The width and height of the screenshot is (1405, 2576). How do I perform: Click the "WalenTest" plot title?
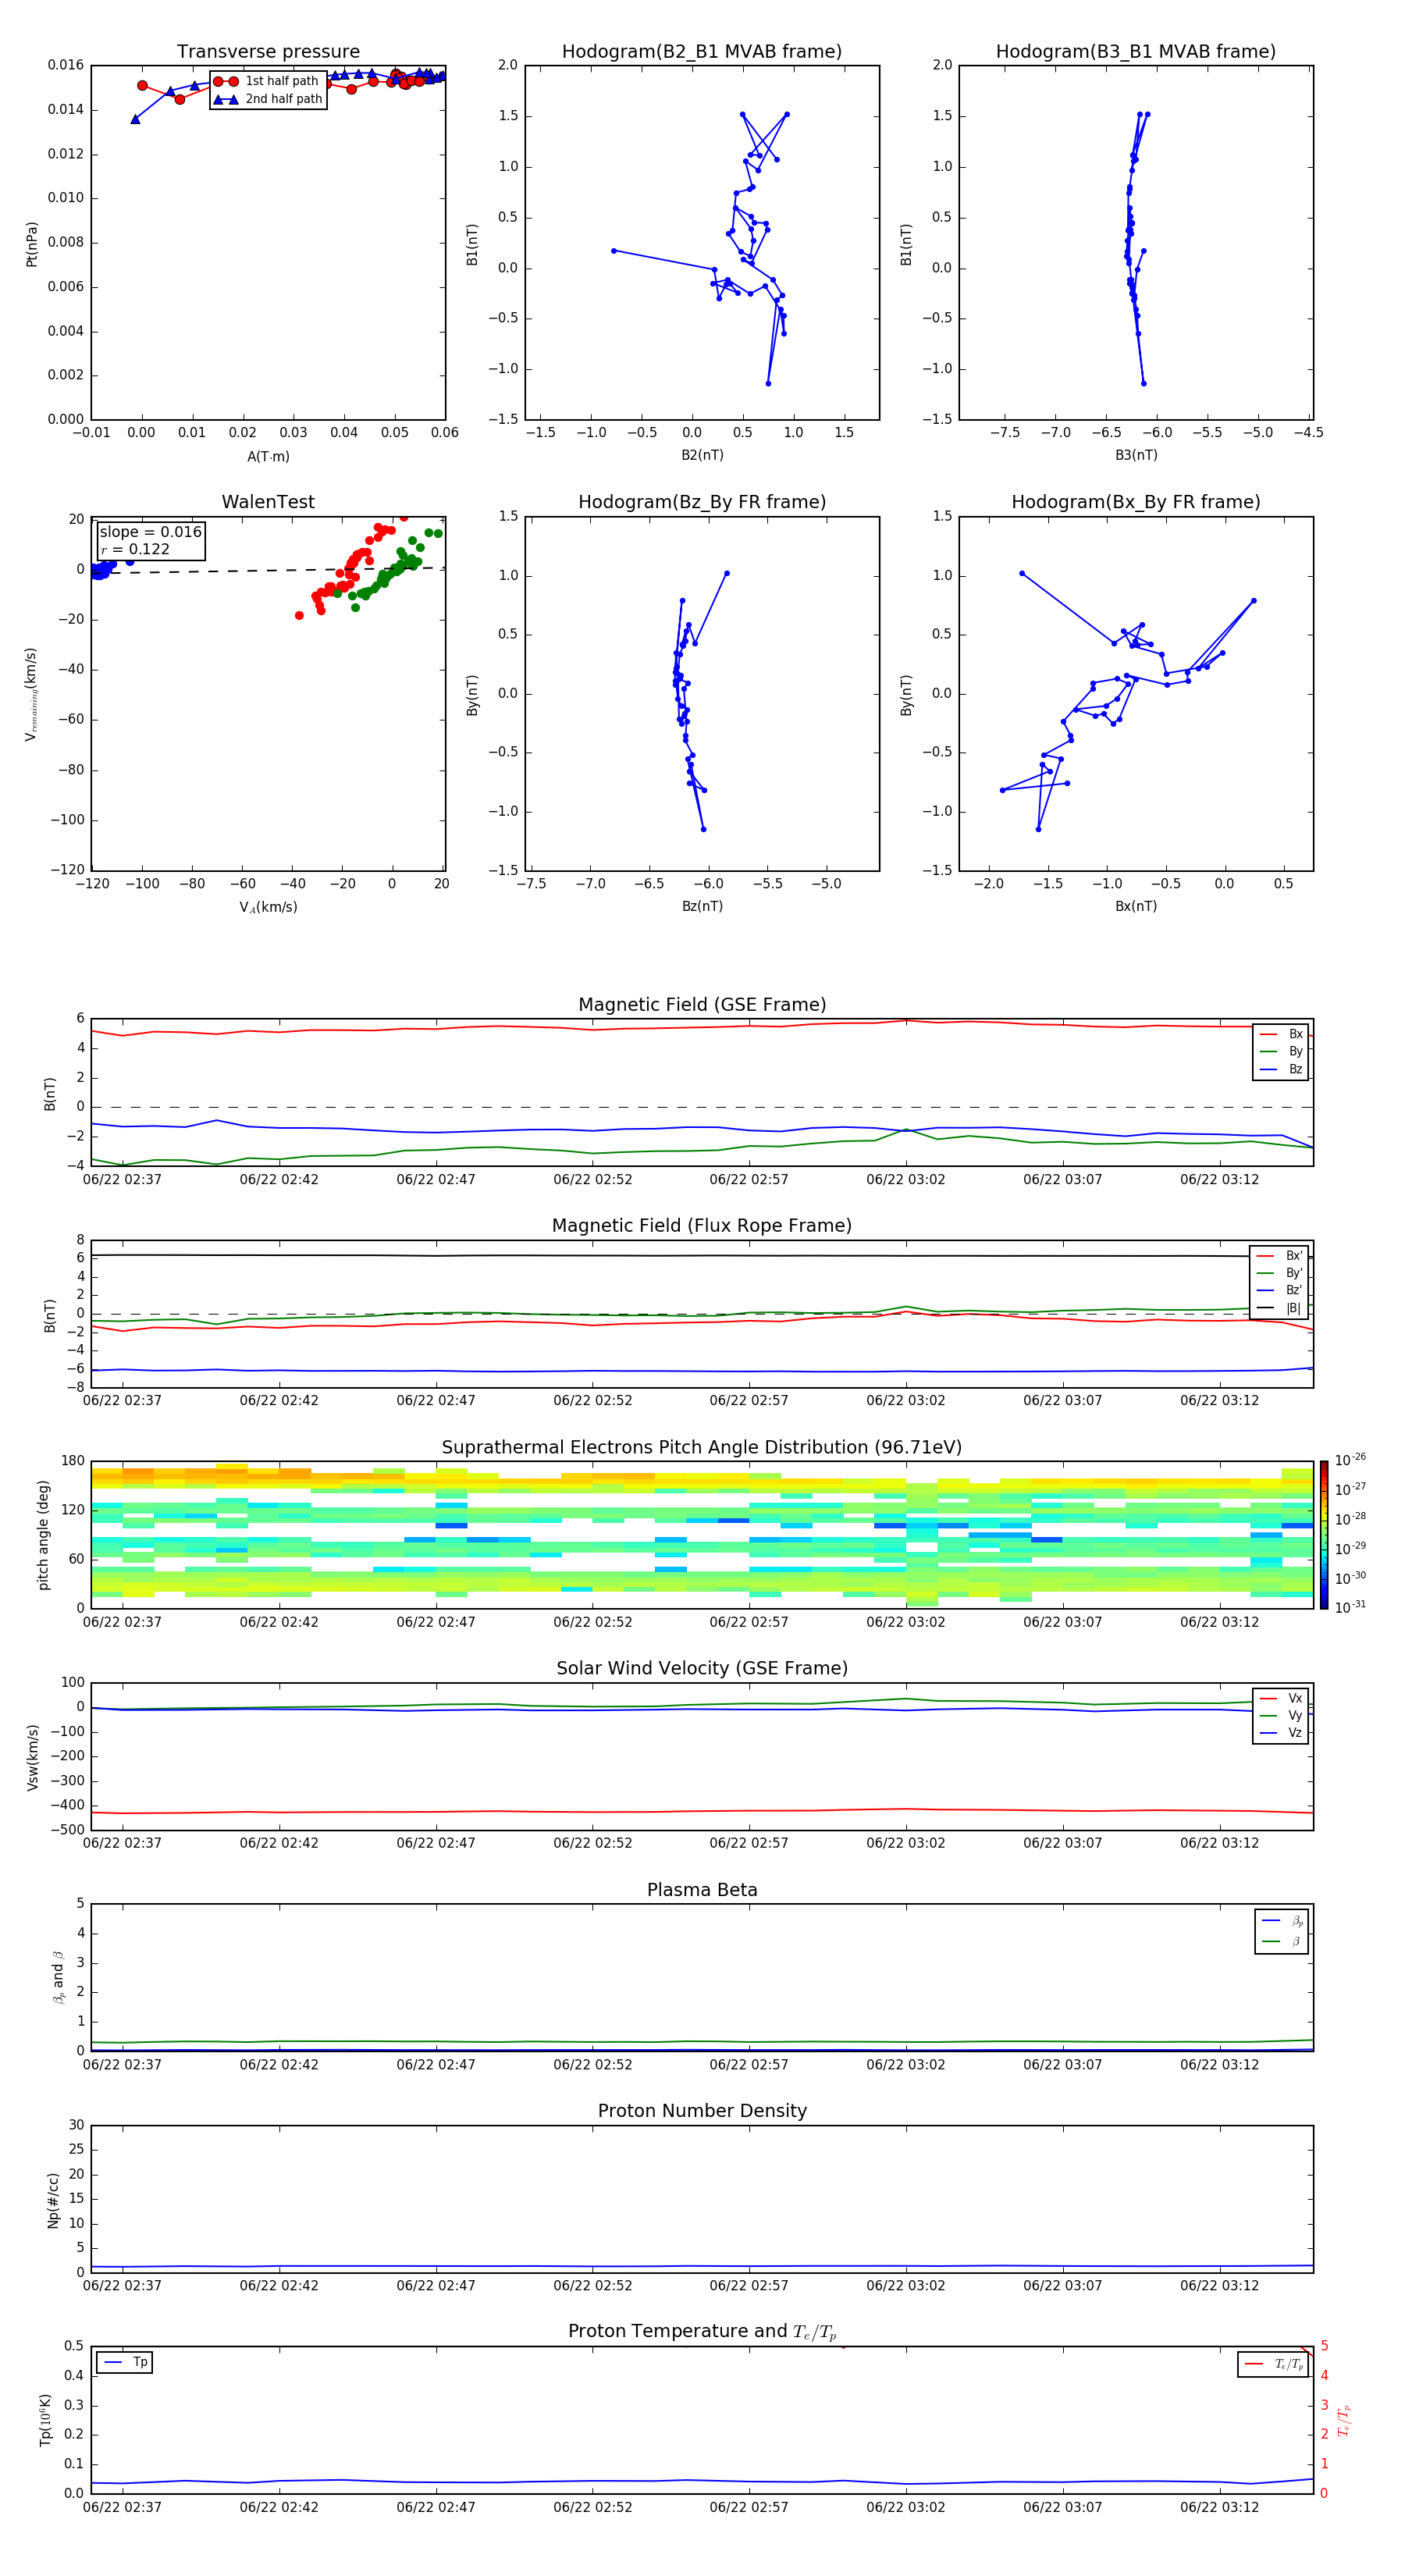[x=268, y=502]
